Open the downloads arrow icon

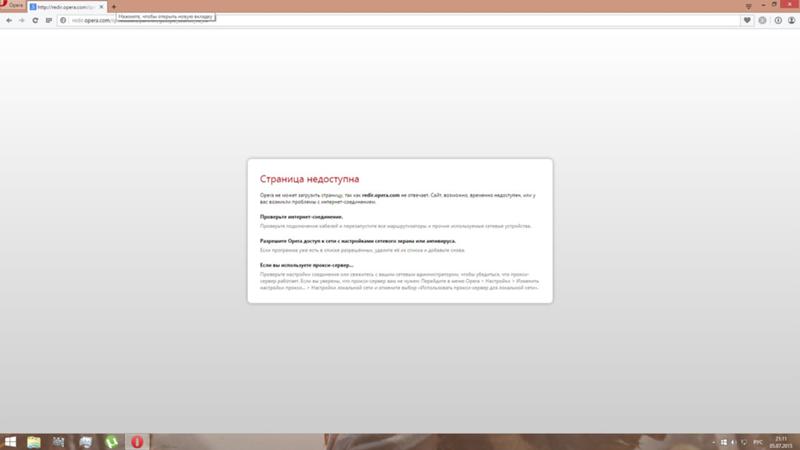pos(778,20)
